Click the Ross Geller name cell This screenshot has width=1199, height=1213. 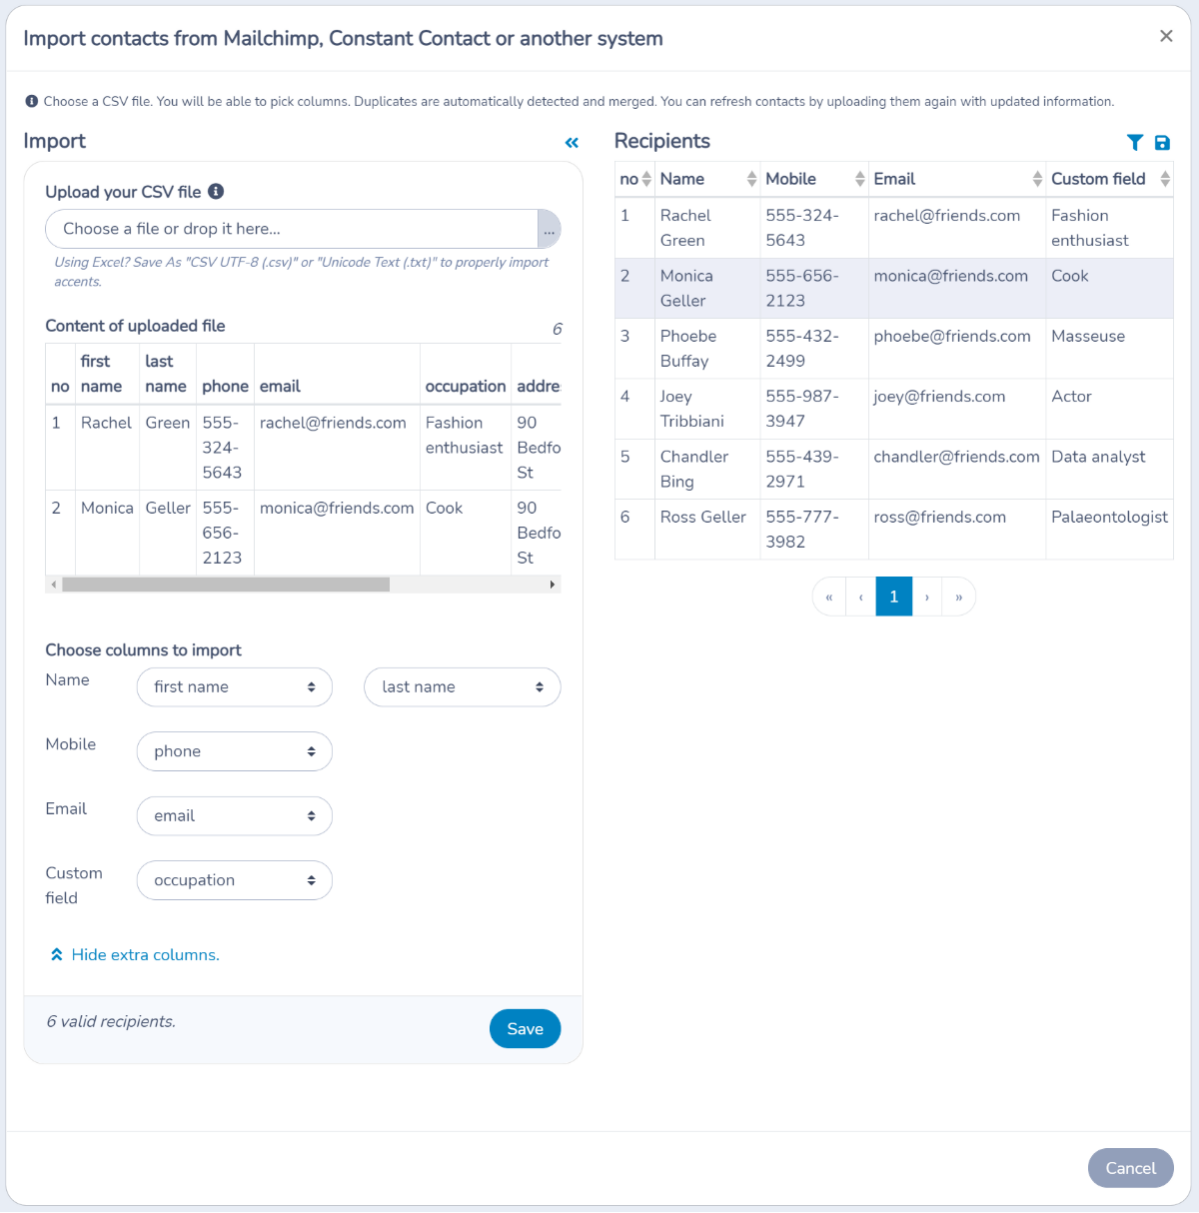point(707,529)
